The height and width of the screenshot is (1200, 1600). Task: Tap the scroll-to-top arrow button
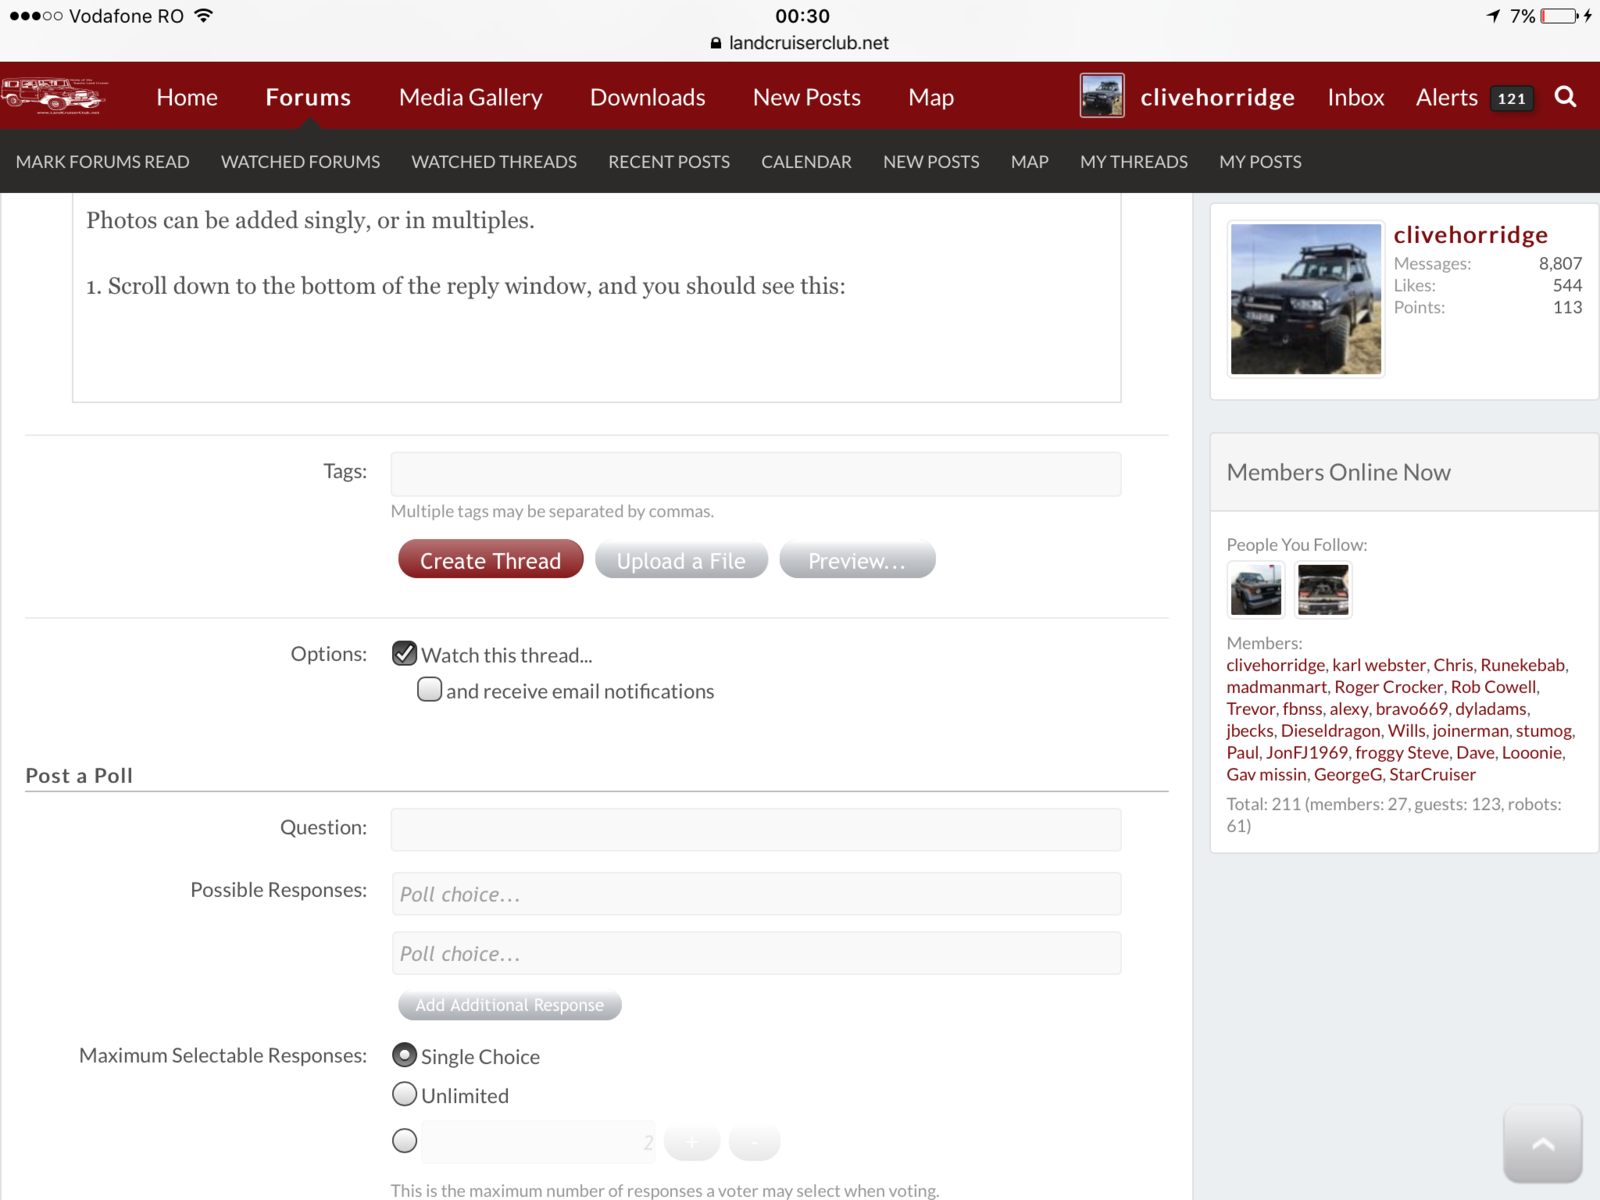1542,1143
